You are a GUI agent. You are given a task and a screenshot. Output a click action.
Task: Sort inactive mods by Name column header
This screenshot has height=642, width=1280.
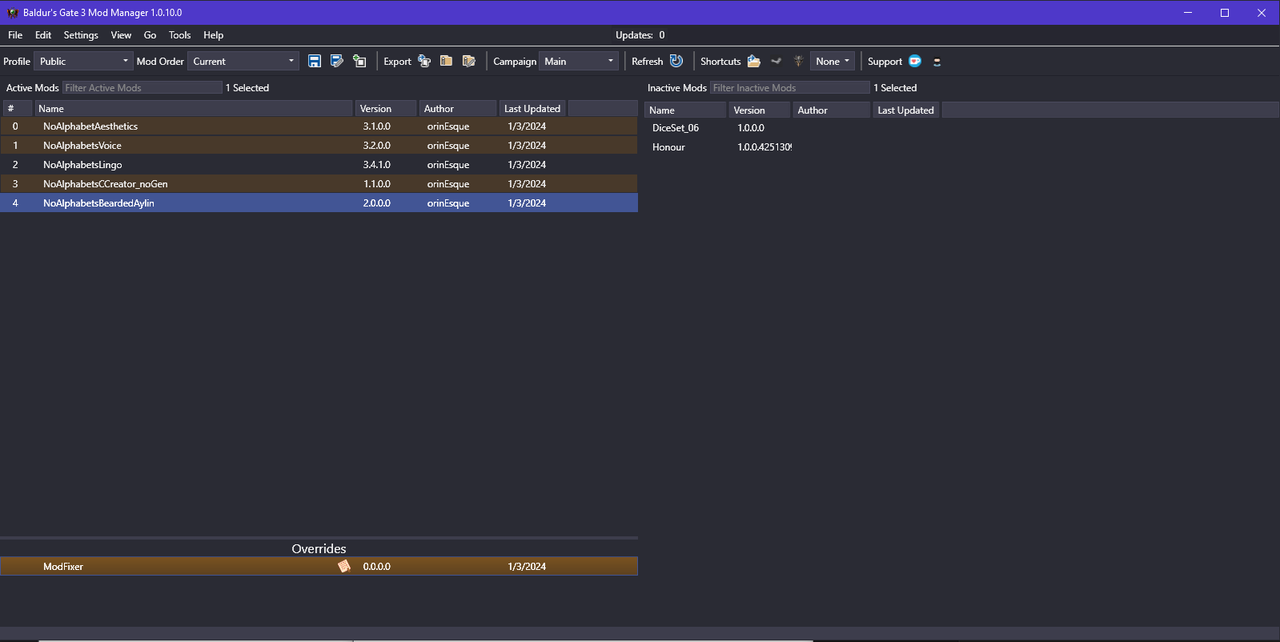(x=685, y=110)
